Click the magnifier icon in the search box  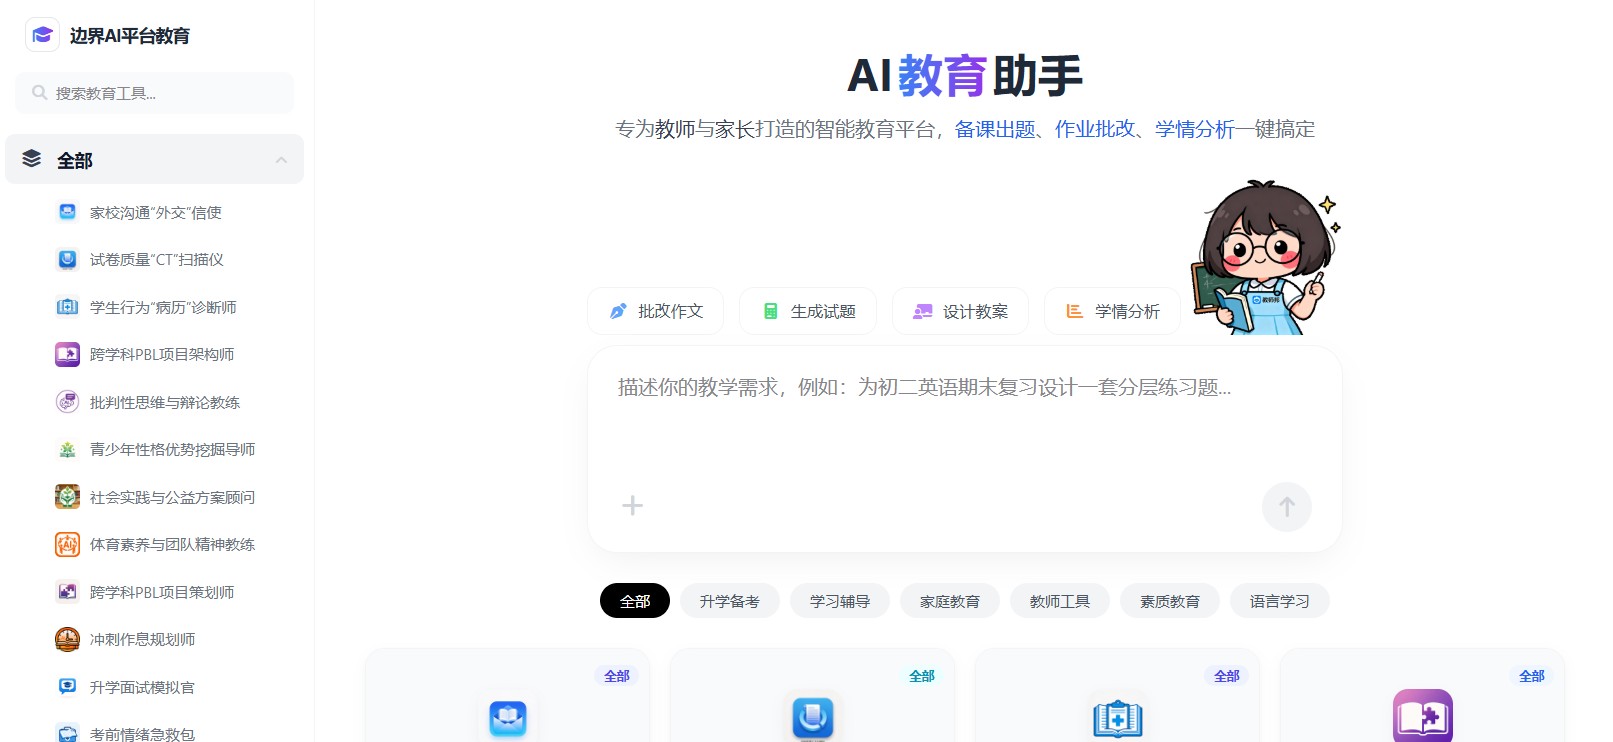40,93
